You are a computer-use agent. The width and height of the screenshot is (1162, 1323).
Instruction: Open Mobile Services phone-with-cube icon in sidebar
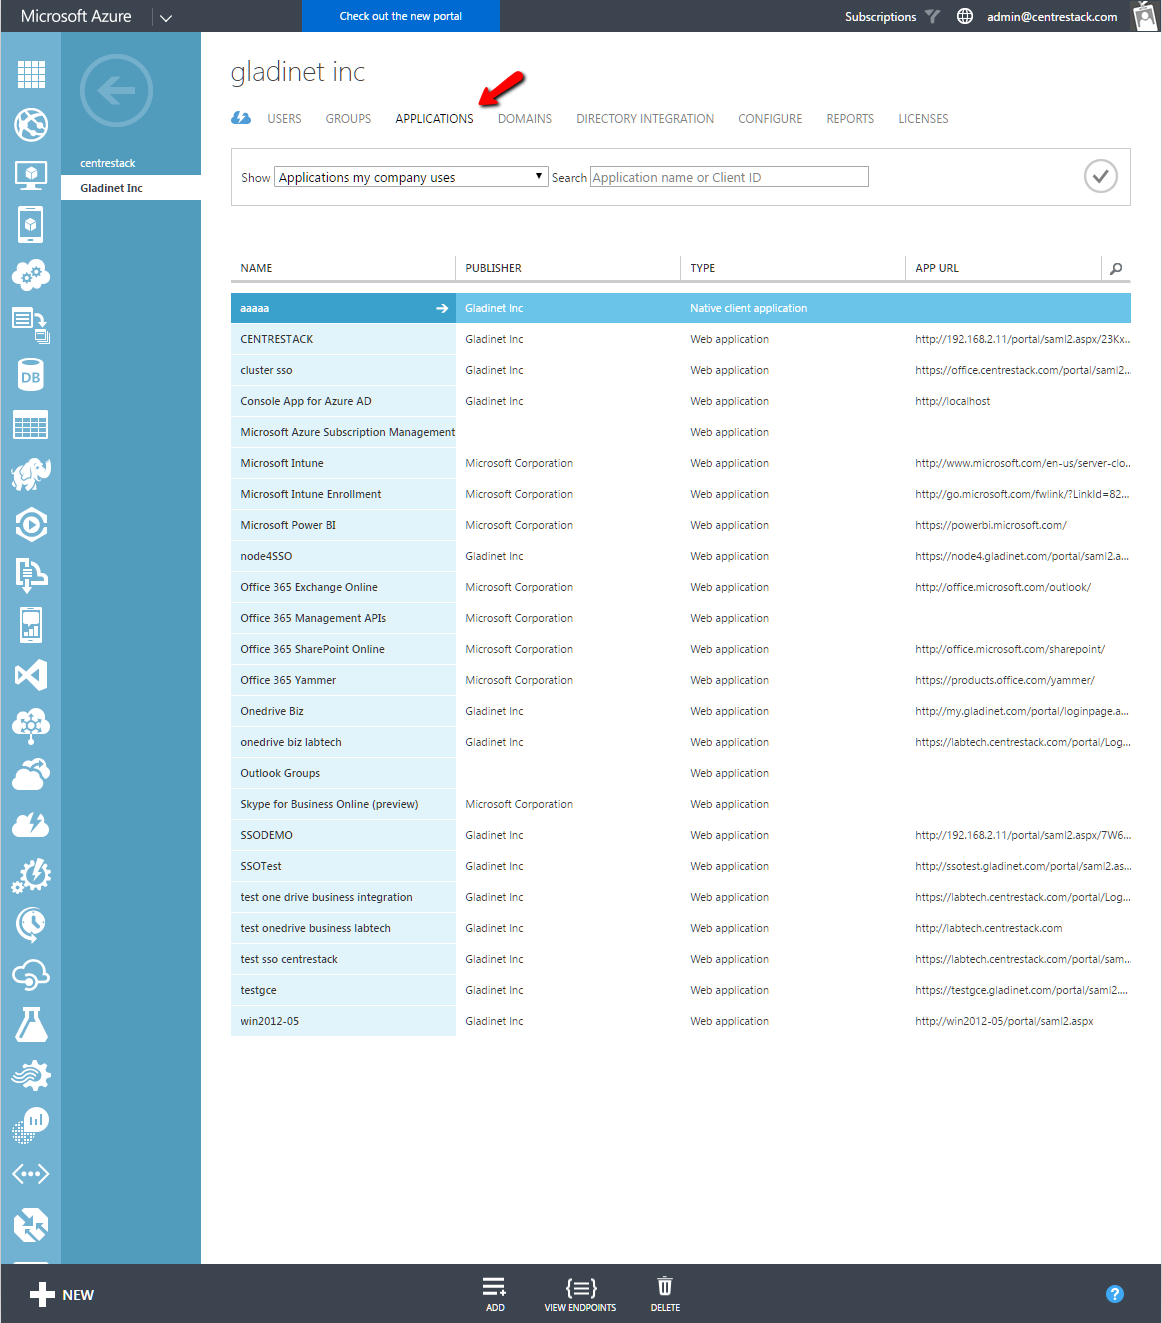click(31, 225)
